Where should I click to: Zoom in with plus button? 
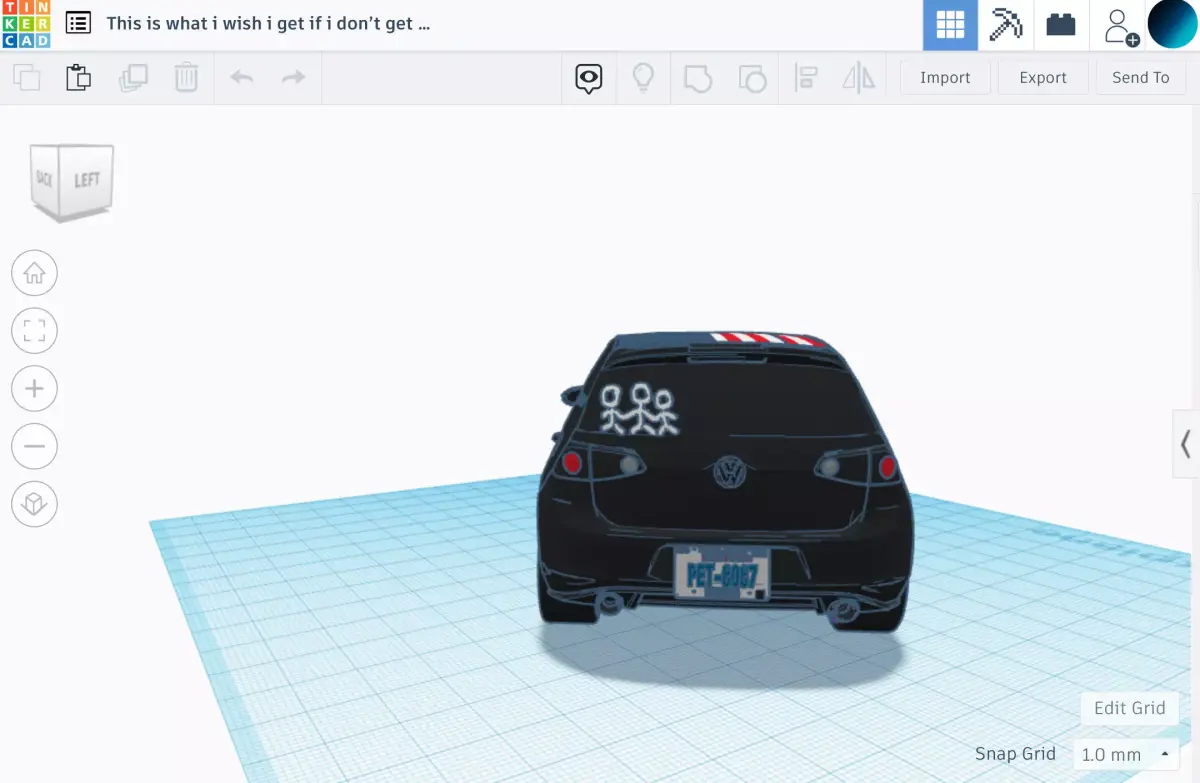34,389
